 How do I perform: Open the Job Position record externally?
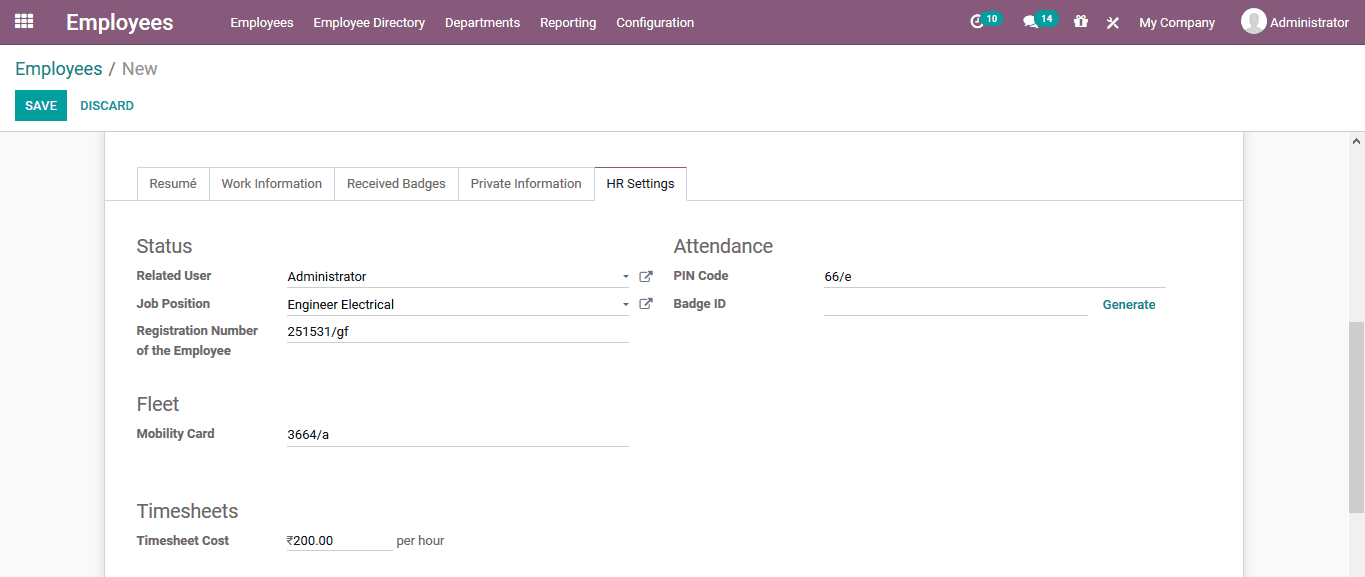pos(646,303)
